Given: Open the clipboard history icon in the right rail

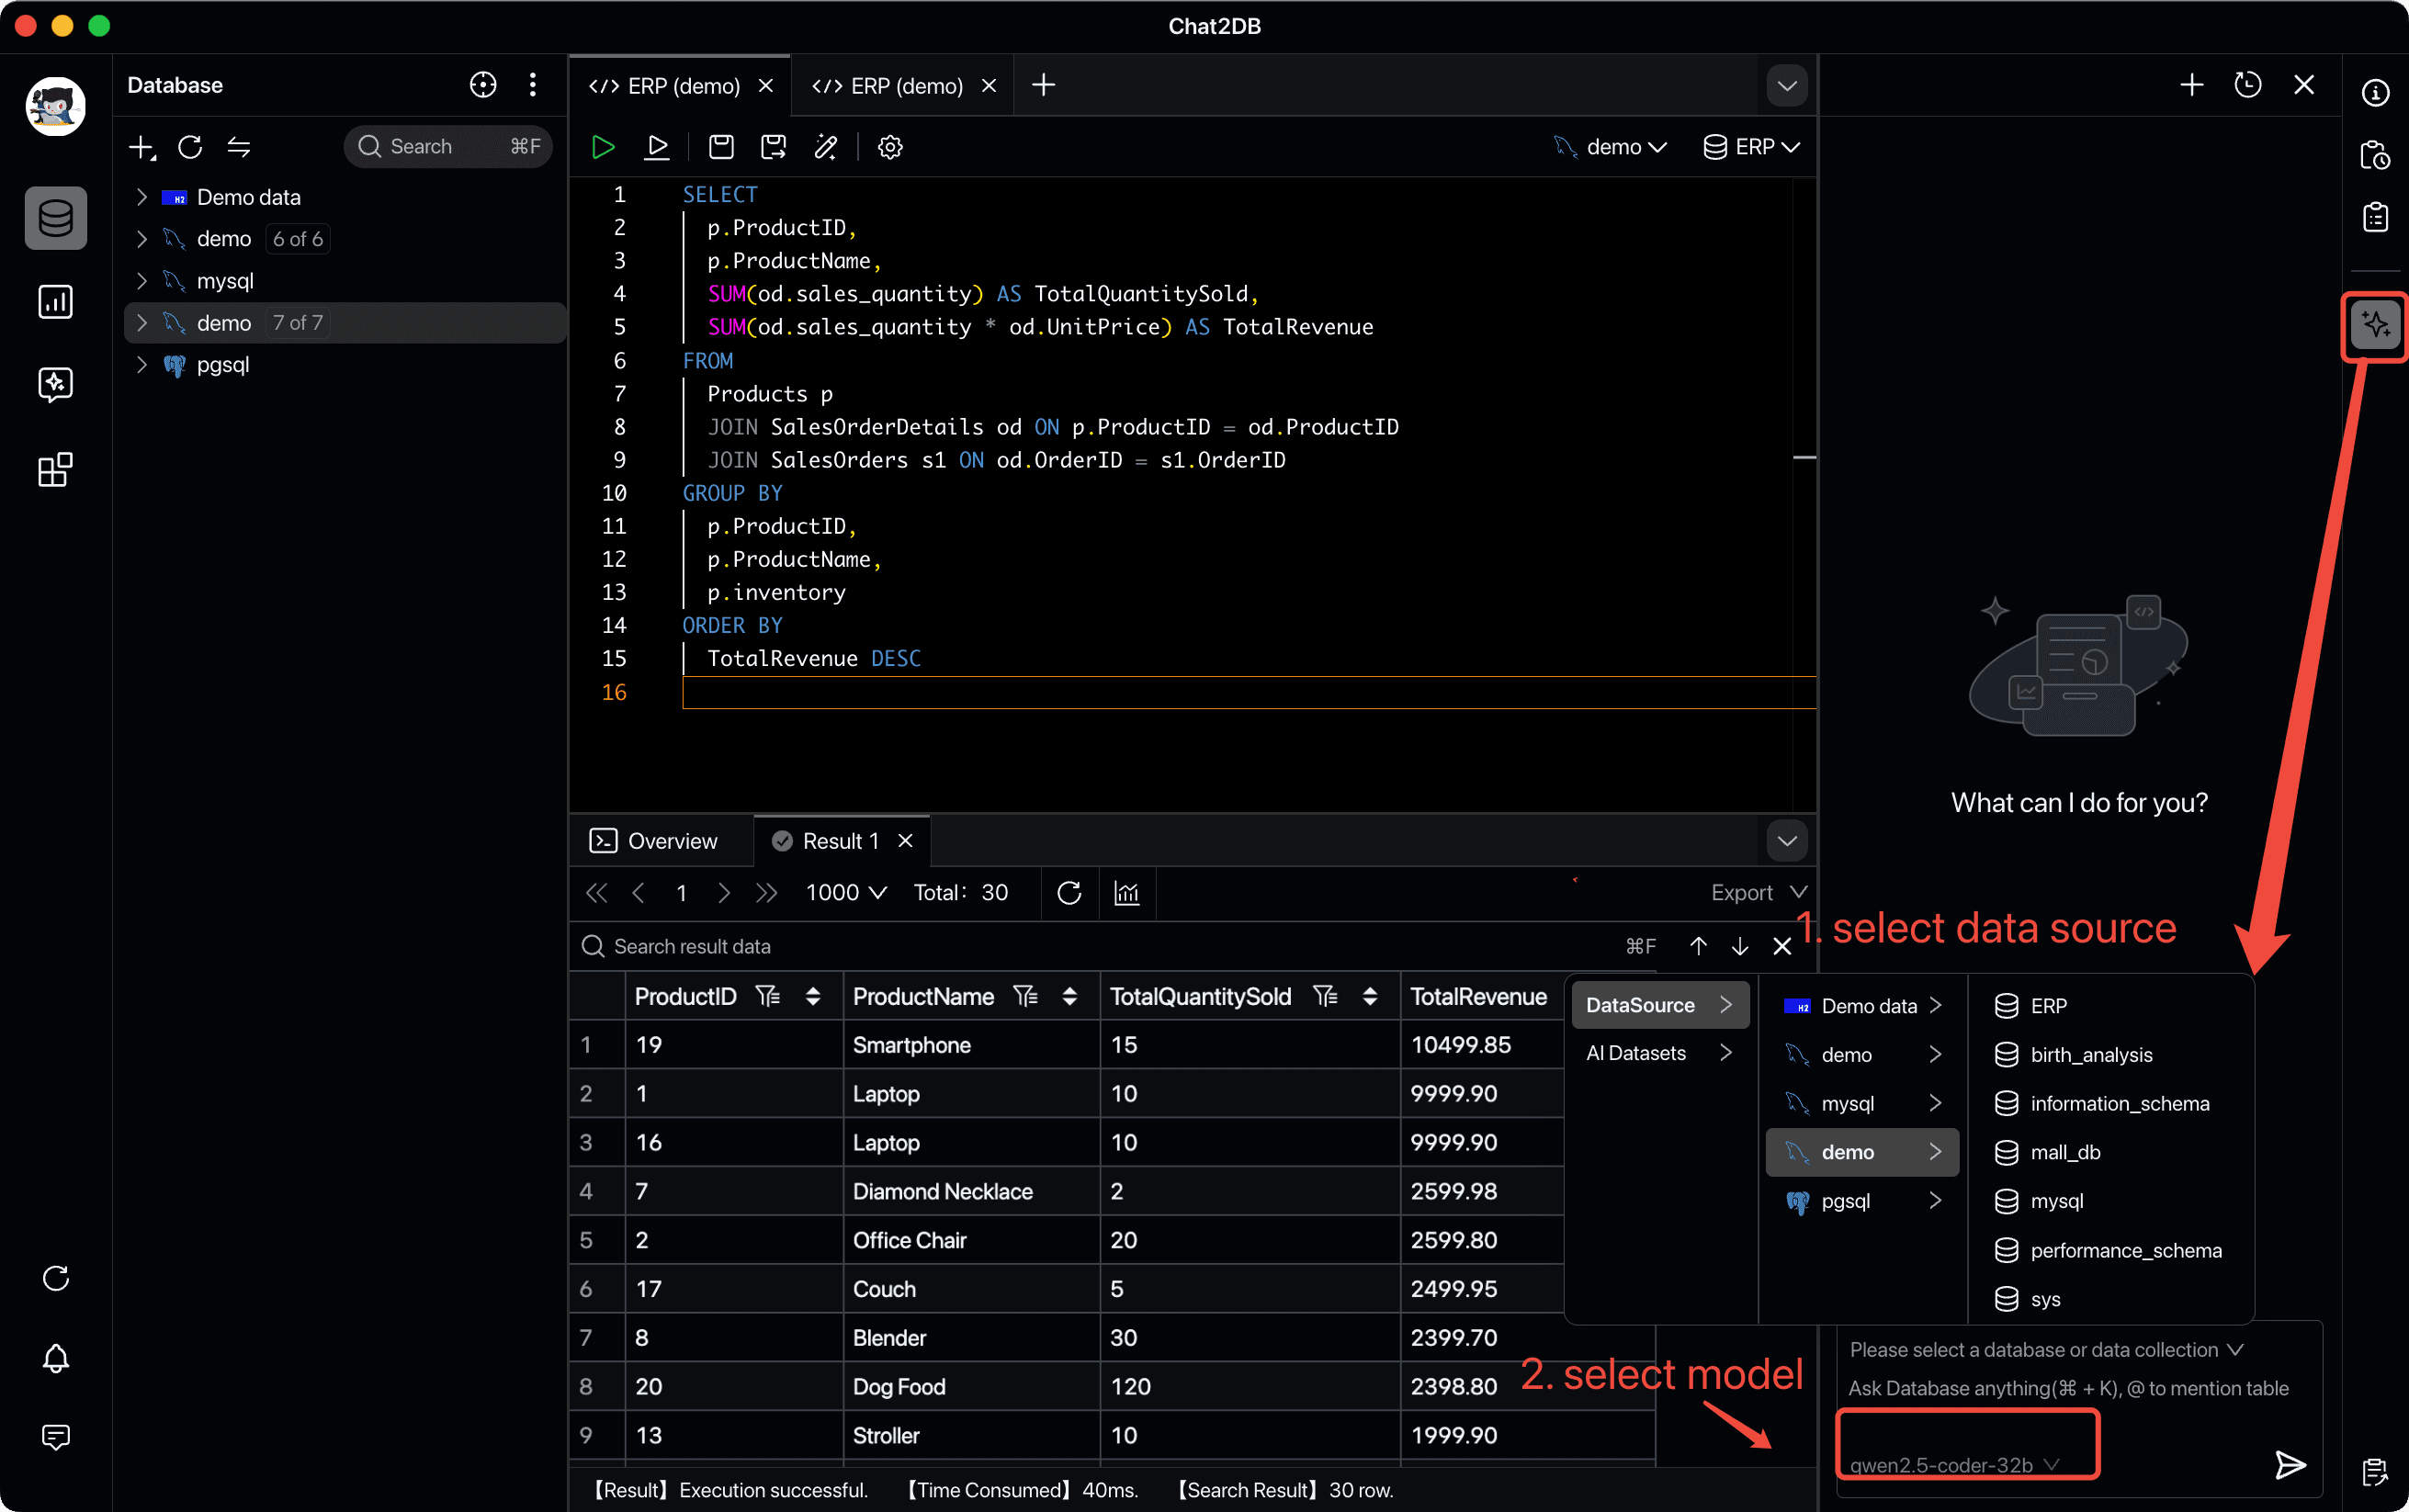Looking at the screenshot, I should click(x=2376, y=155).
